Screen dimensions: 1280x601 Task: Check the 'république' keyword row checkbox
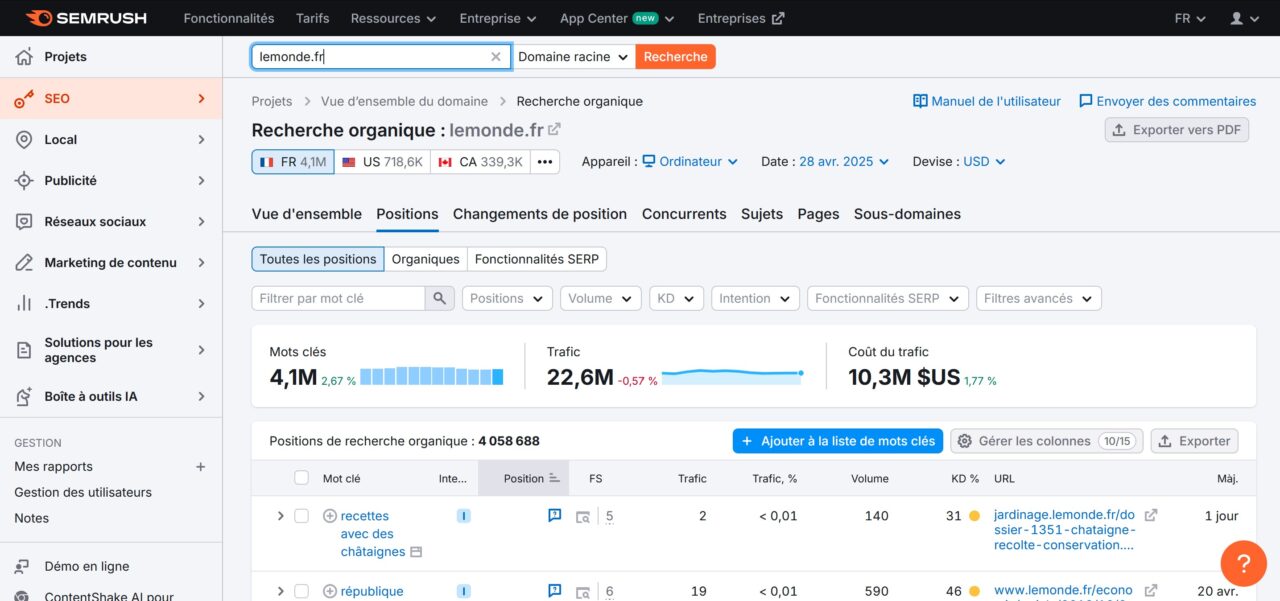(x=303, y=590)
